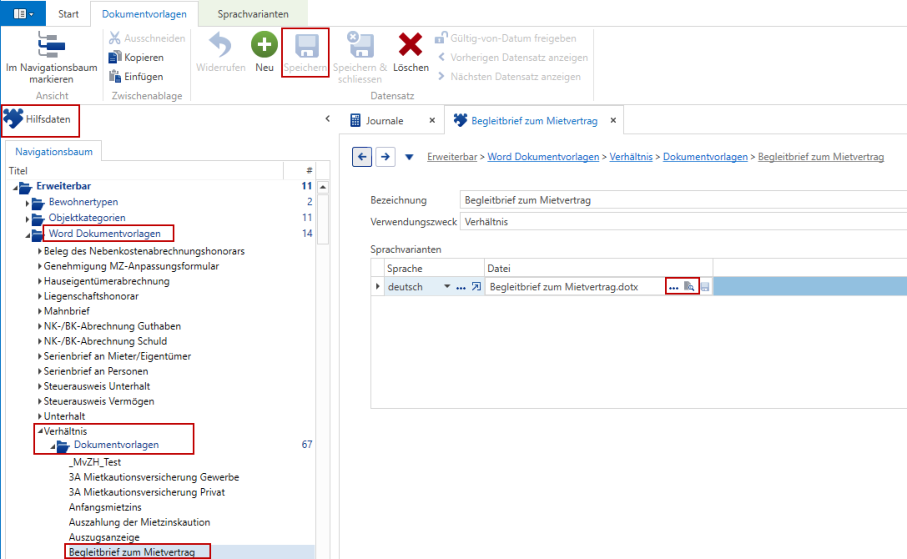Open the Hilfsdaten puzzle module

click(x=38, y=119)
